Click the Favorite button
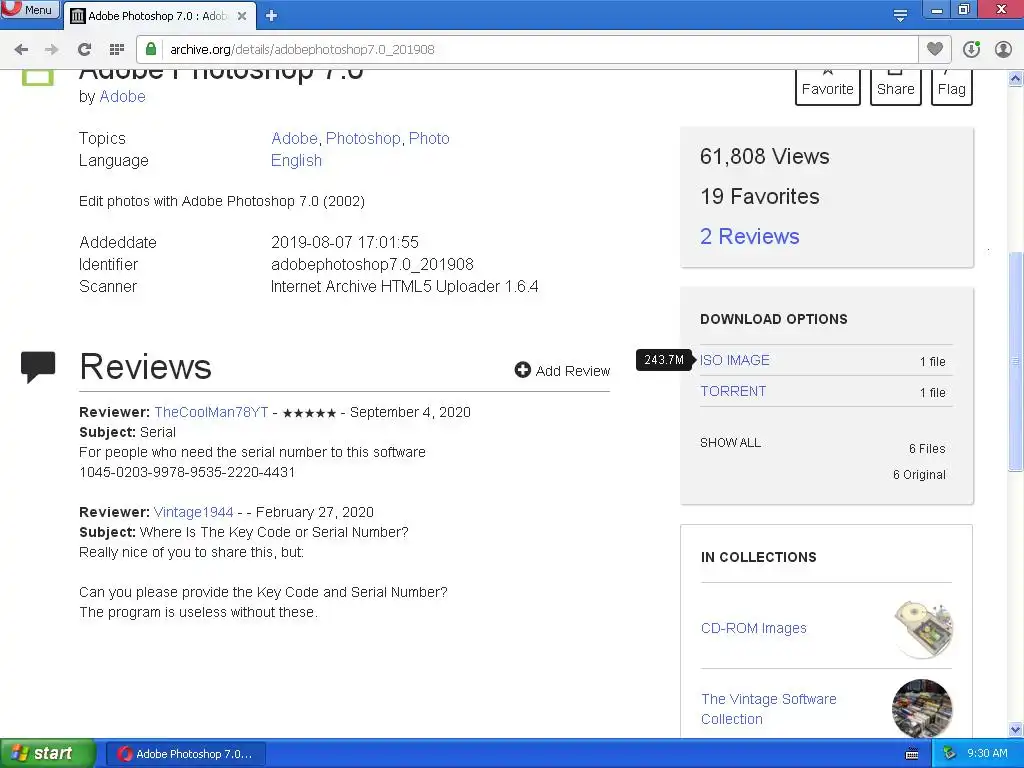 (827, 88)
